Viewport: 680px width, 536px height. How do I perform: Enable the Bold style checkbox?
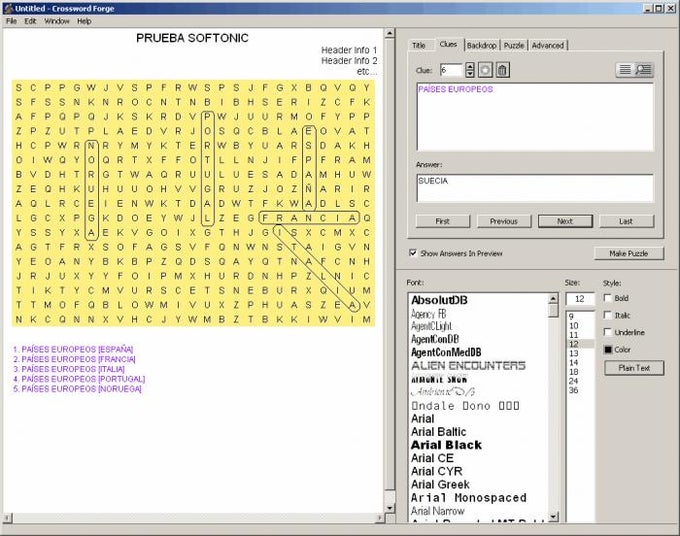pos(608,298)
